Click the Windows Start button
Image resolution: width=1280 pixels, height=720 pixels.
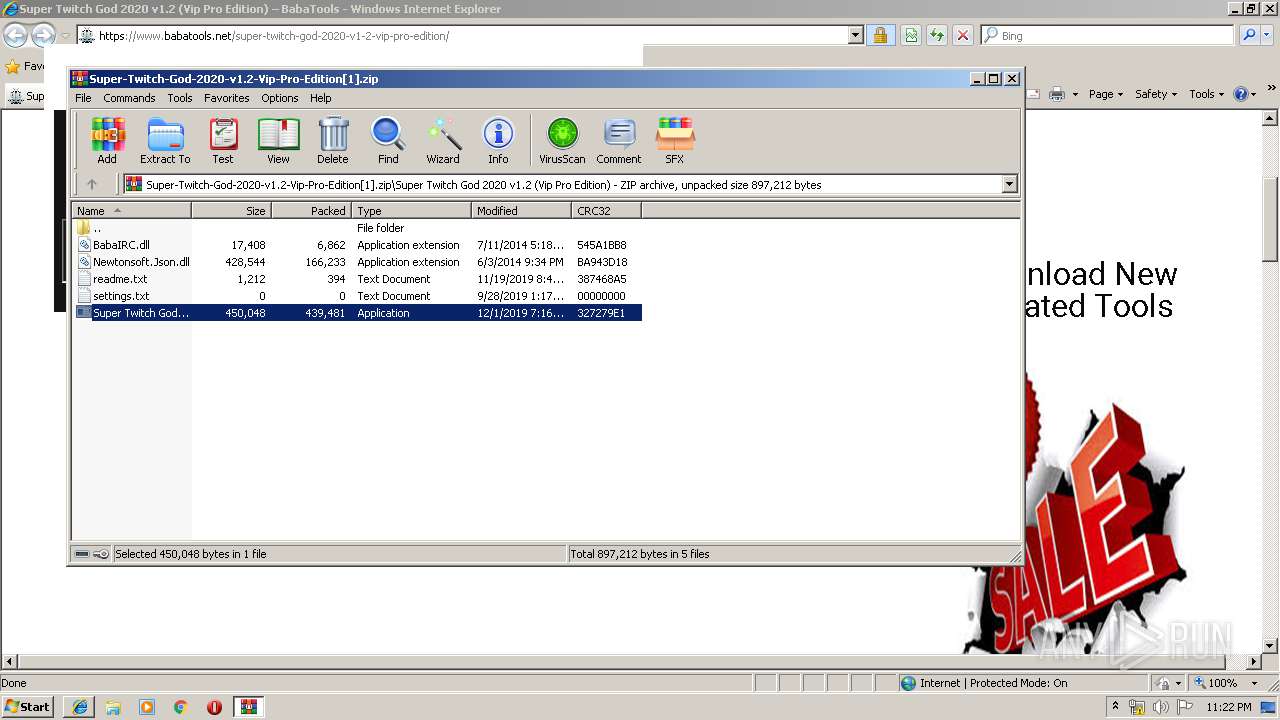point(28,707)
